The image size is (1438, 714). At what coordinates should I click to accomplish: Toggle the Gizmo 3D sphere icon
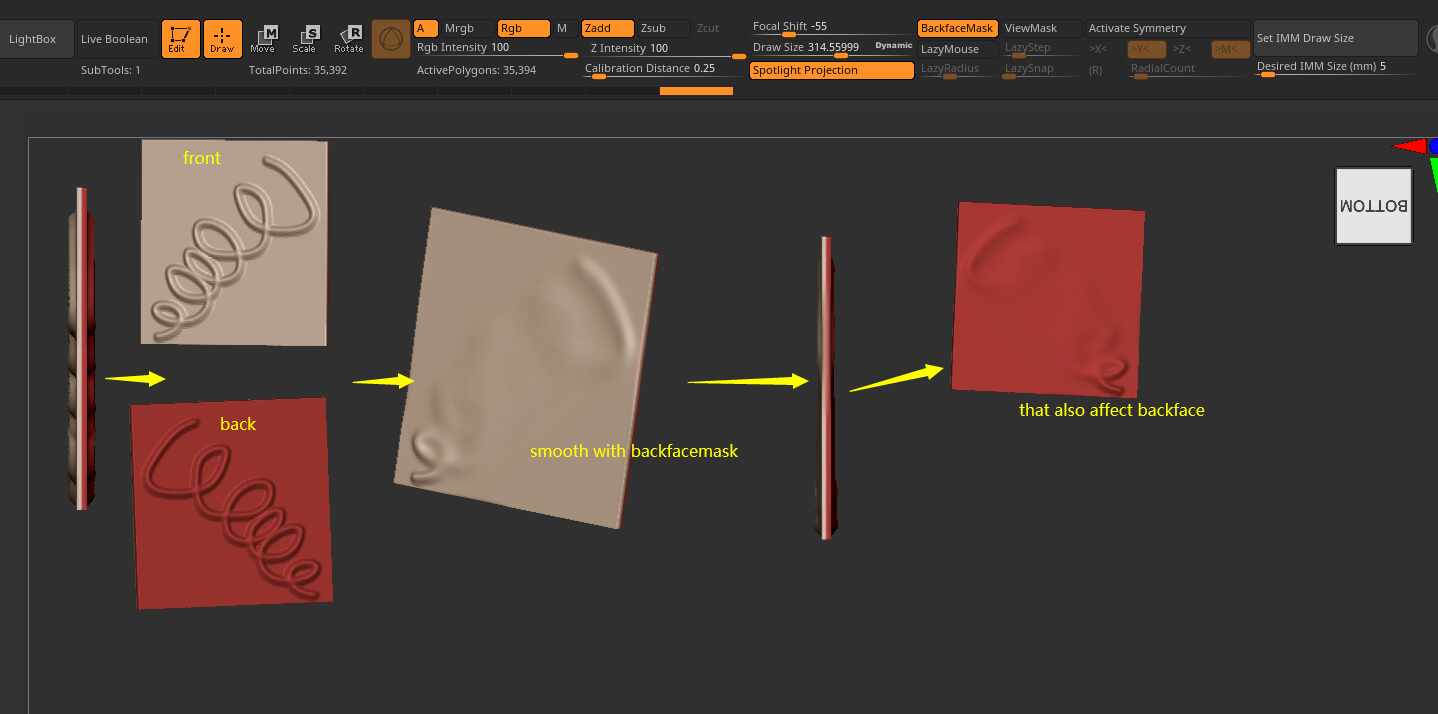[x=390, y=39]
